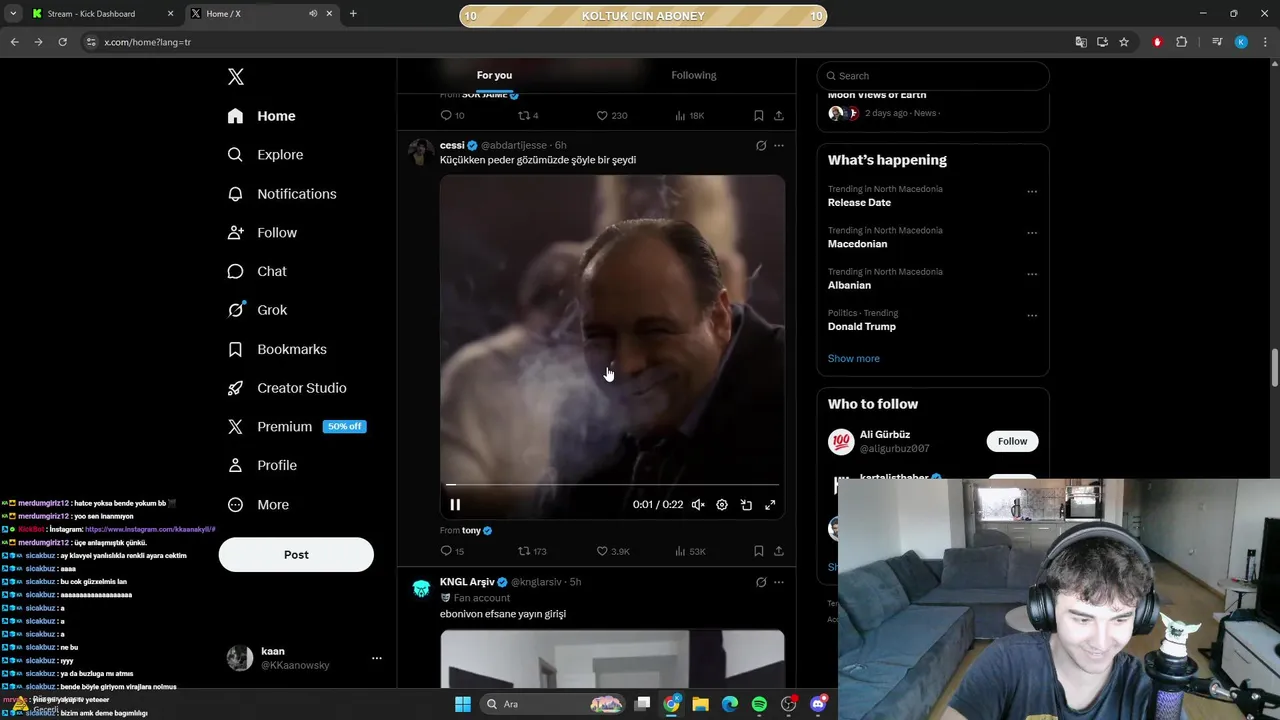Enter fullscreen for the video

click(770, 505)
